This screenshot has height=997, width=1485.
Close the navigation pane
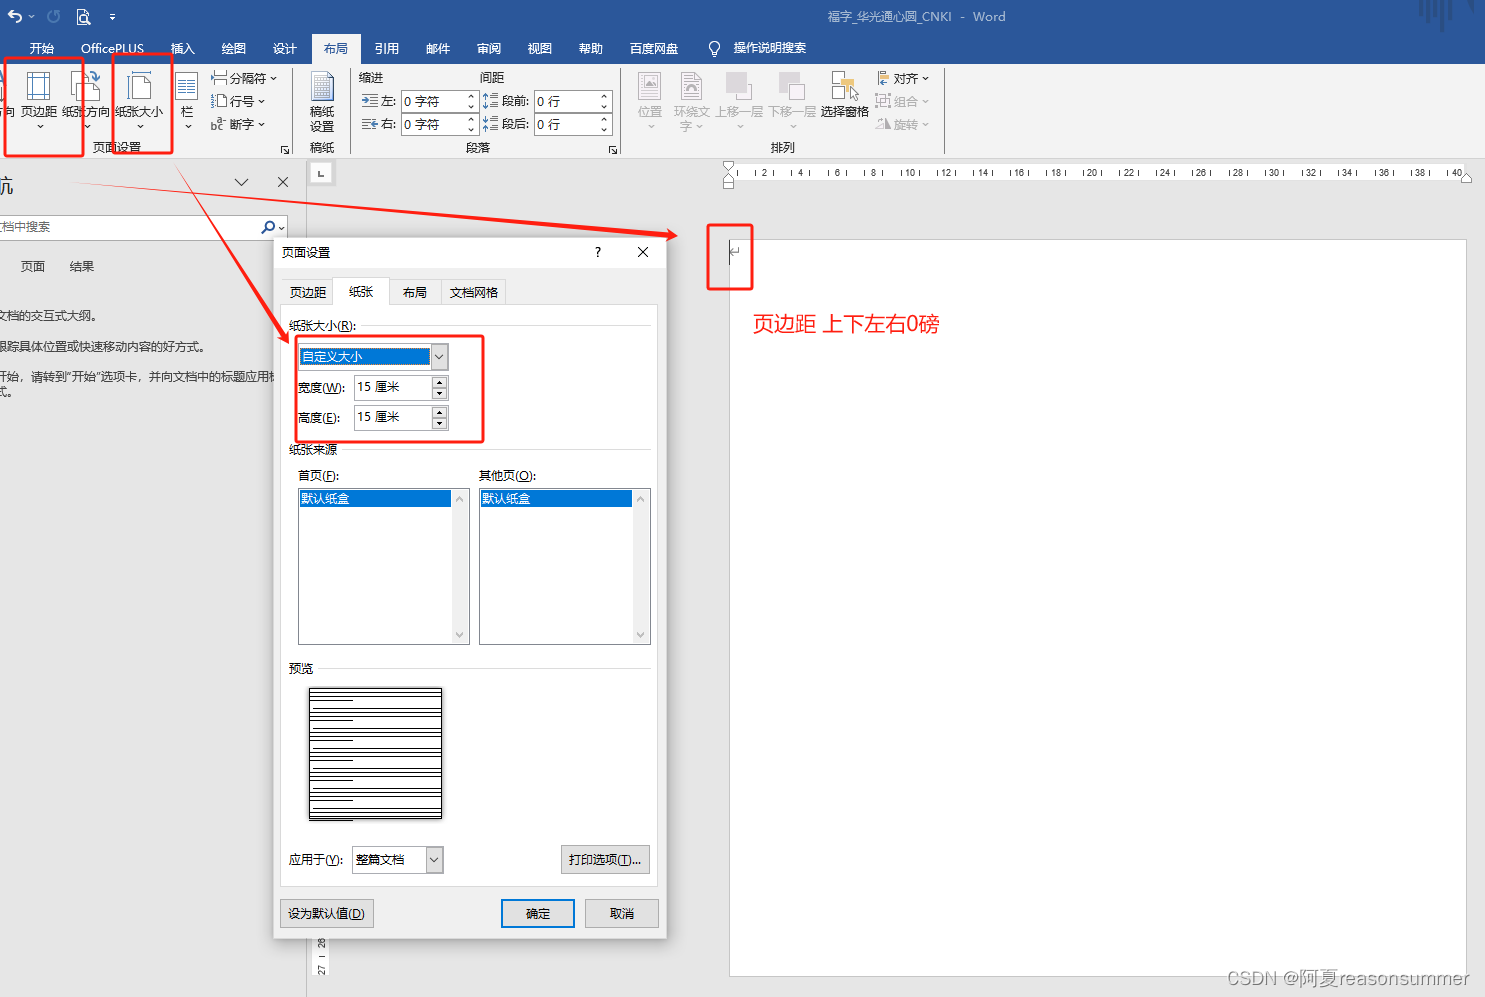pyautogui.click(x=283, y=182)
